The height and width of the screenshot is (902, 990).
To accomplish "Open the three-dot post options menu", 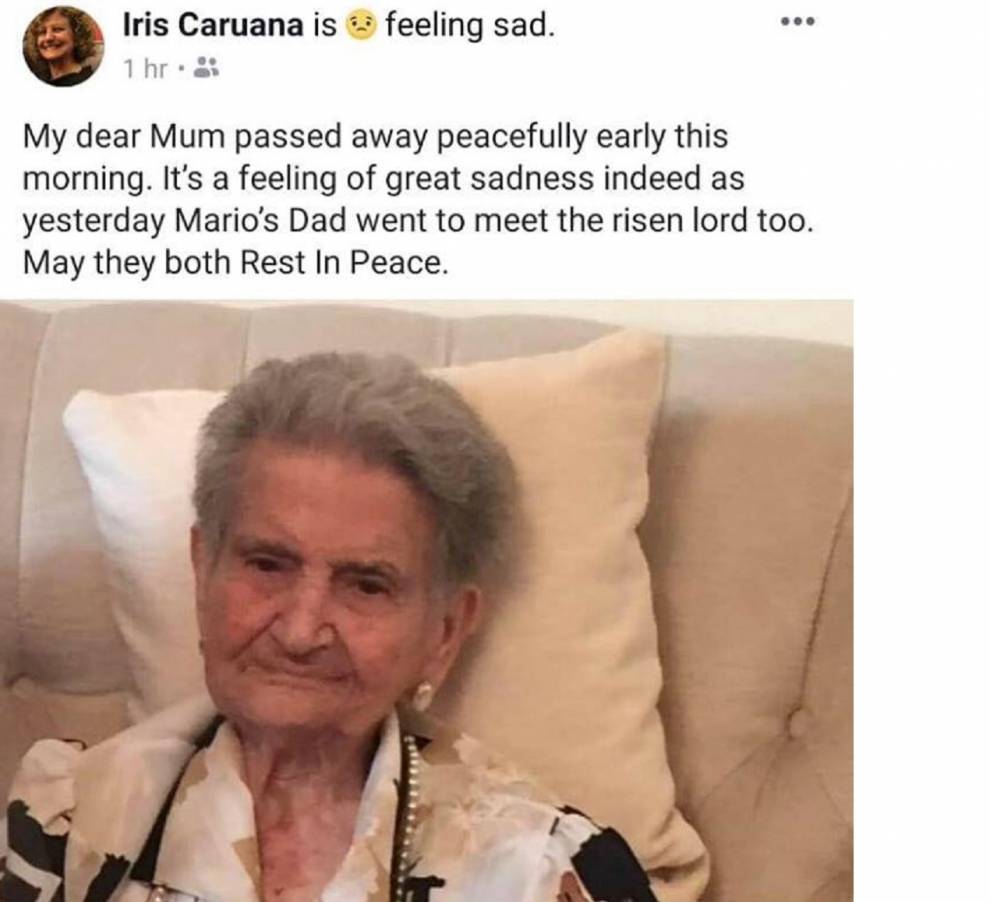I will (797, 22).
